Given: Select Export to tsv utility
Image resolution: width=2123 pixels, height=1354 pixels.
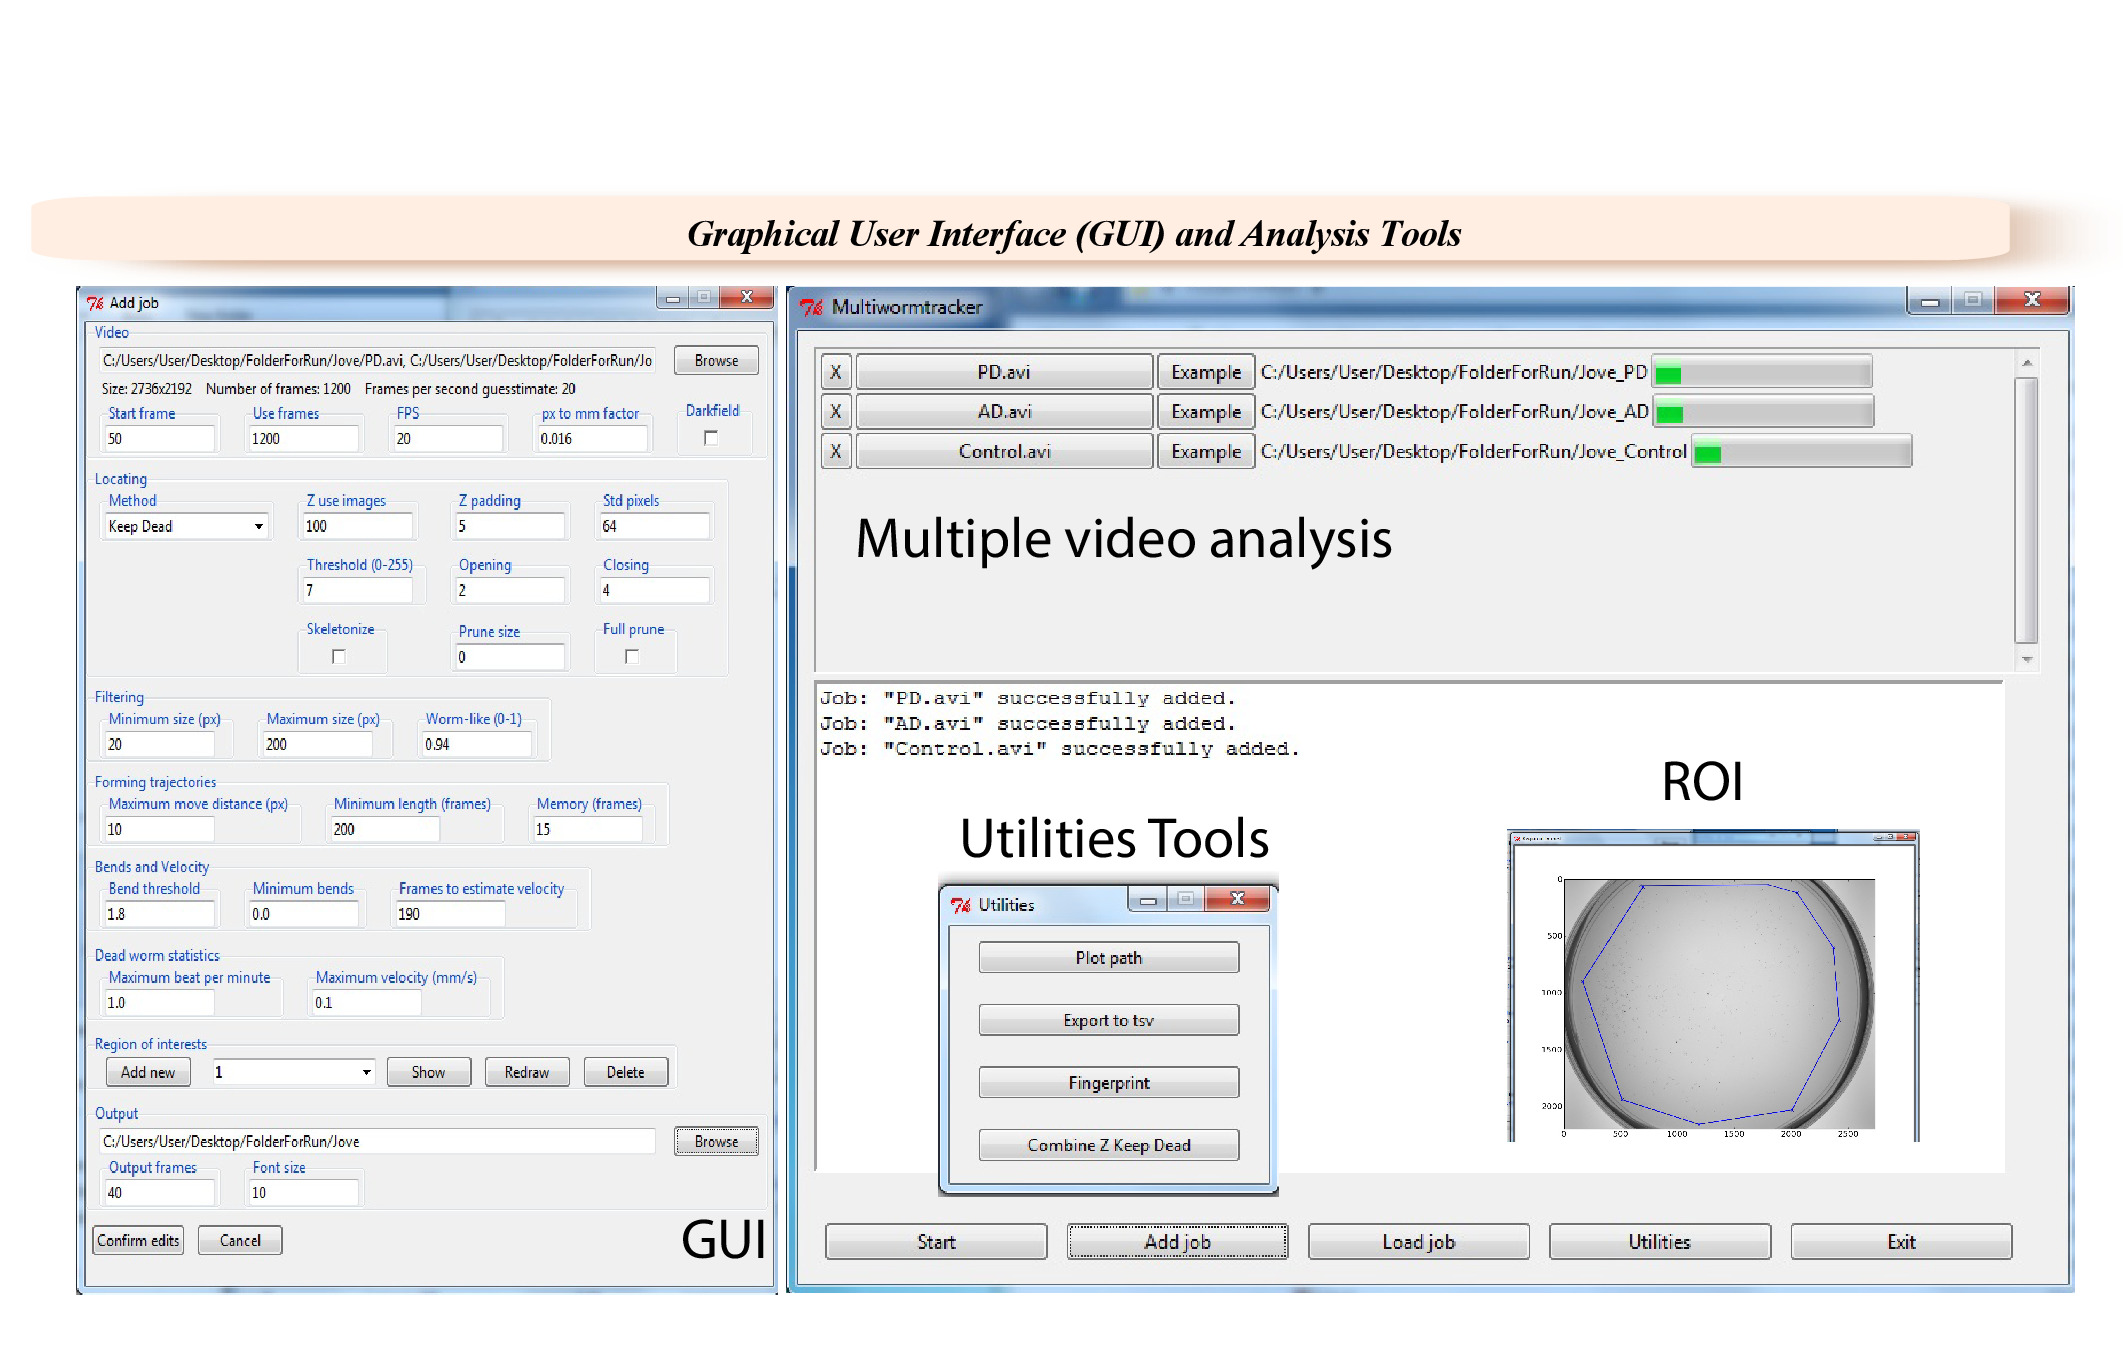Looking at the screenshot, I should pos(1108,1020).
